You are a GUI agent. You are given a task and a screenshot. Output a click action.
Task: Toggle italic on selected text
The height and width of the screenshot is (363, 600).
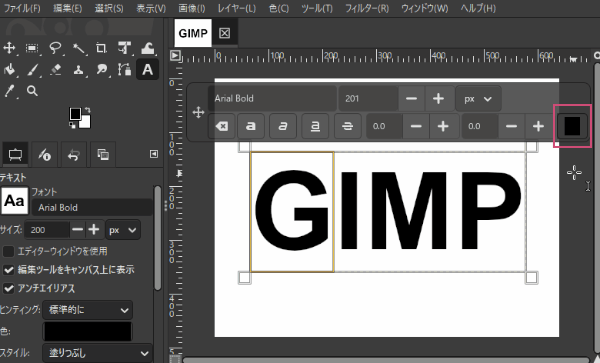tap(283, 126)
